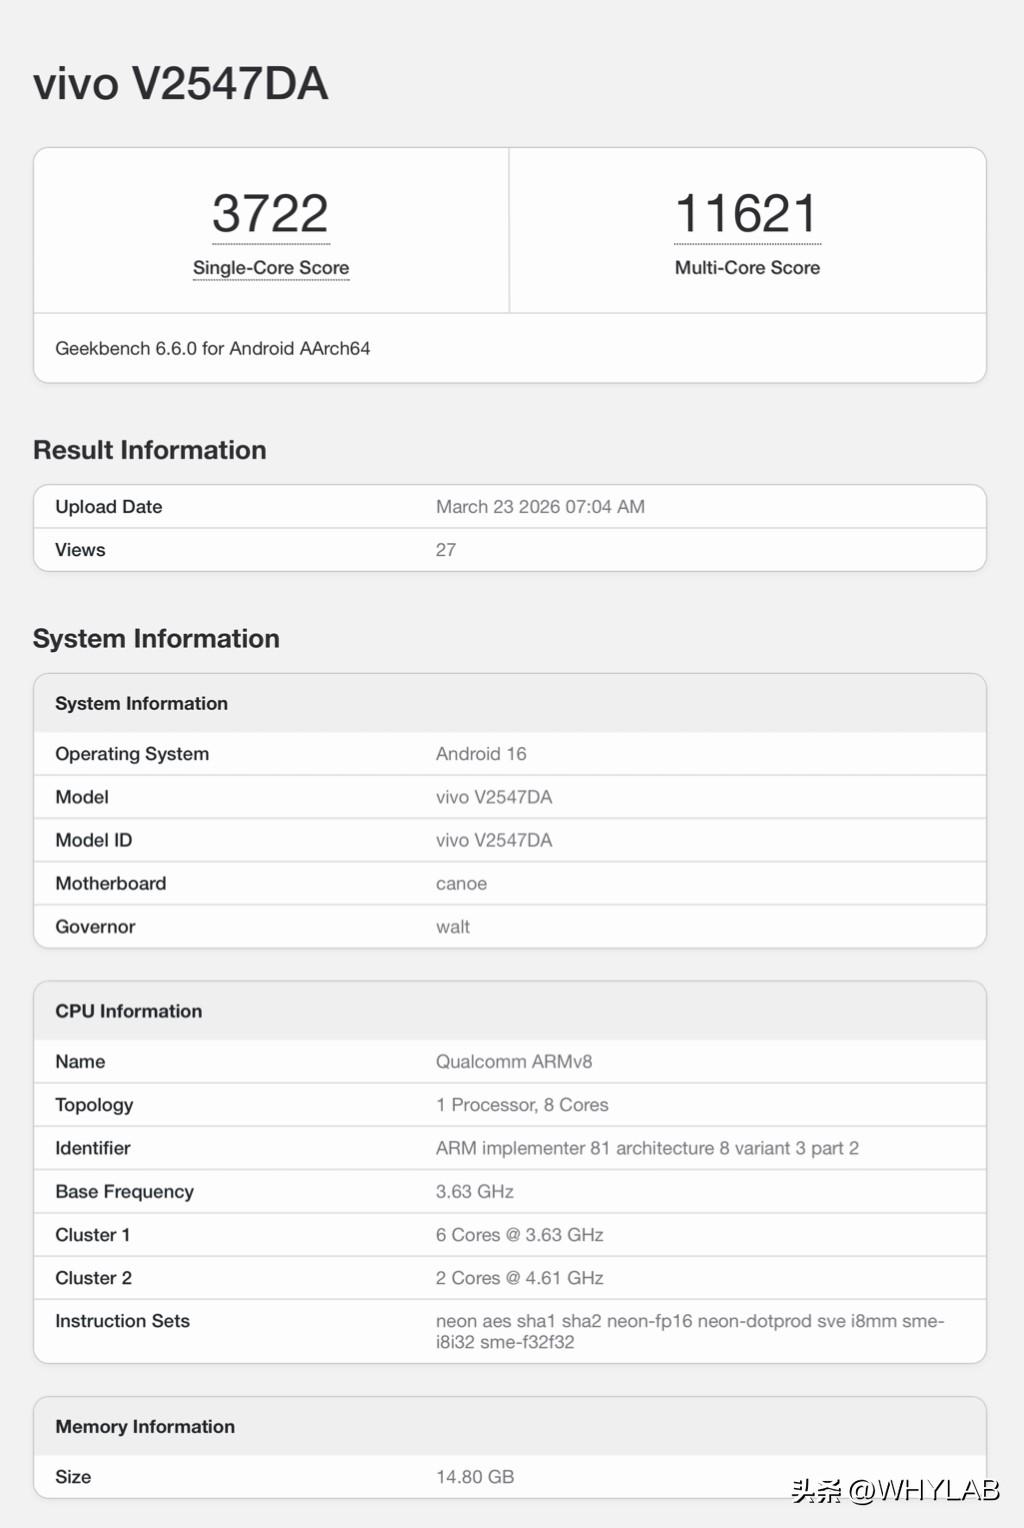
Task: Click the Geekbench 6.6.0 for Android AArch64 label
Action: (212, 348)
